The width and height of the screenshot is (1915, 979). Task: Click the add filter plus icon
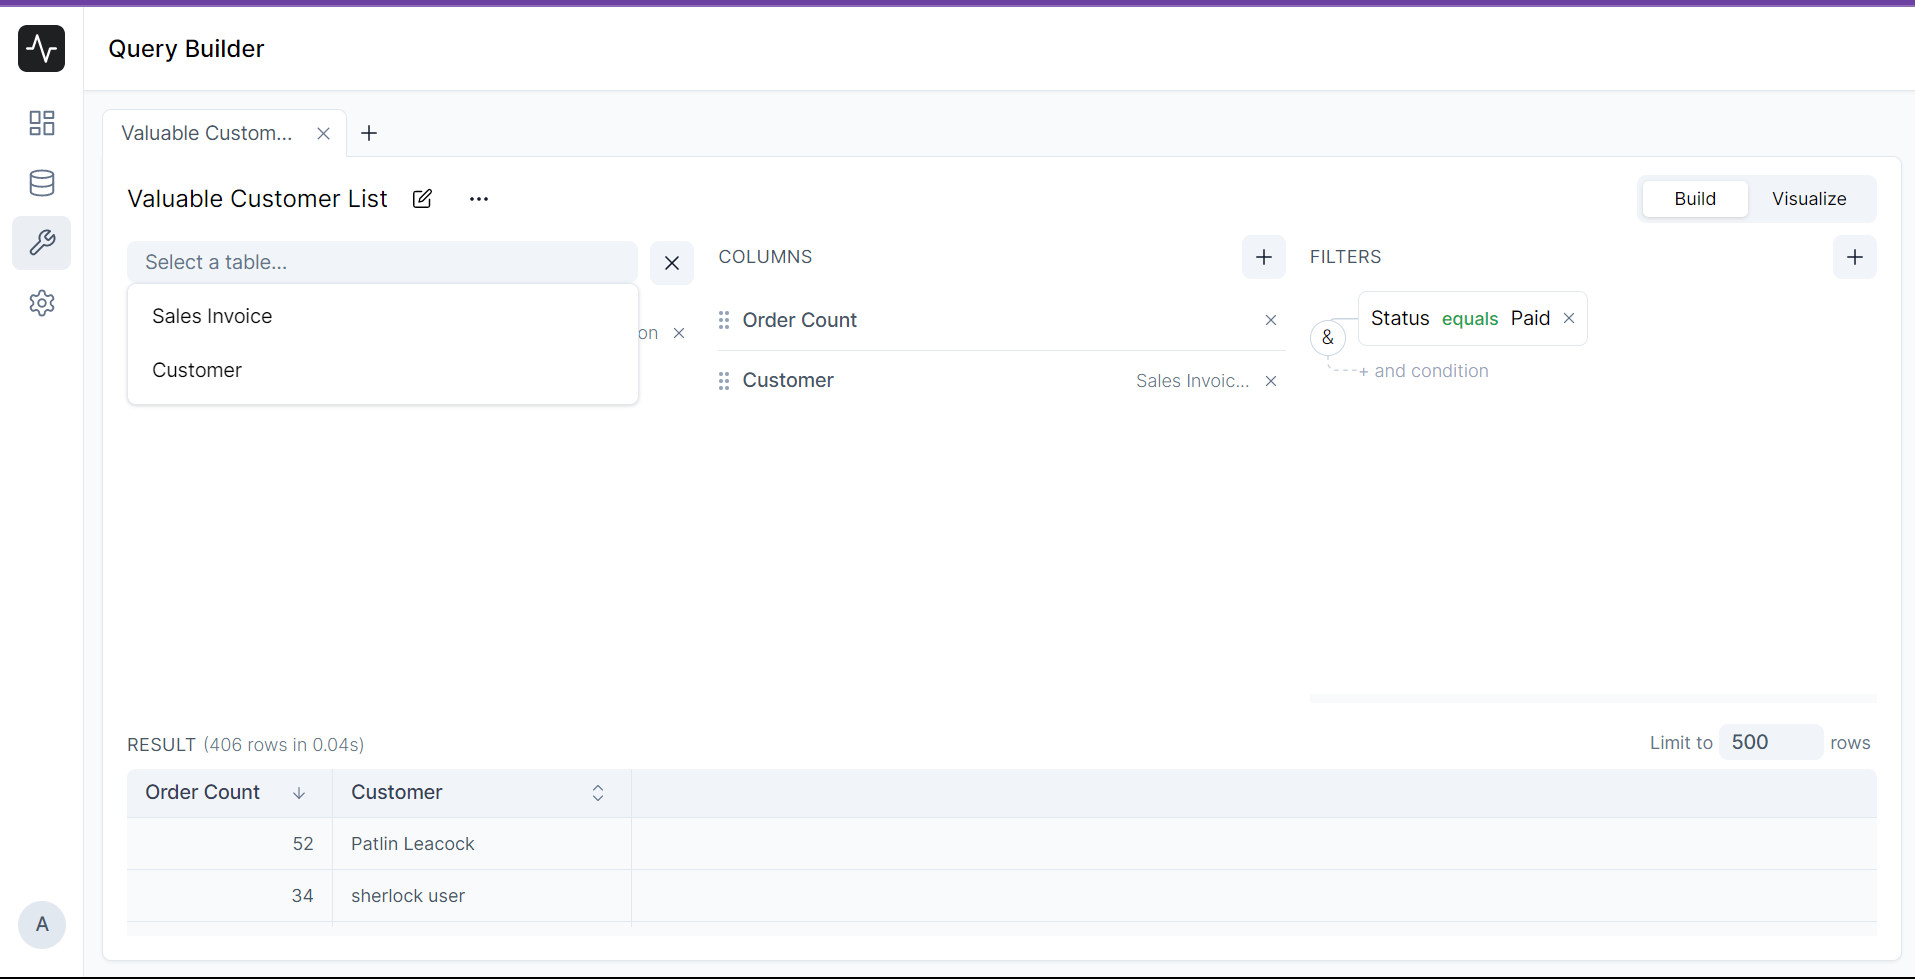click(1855, 257)
